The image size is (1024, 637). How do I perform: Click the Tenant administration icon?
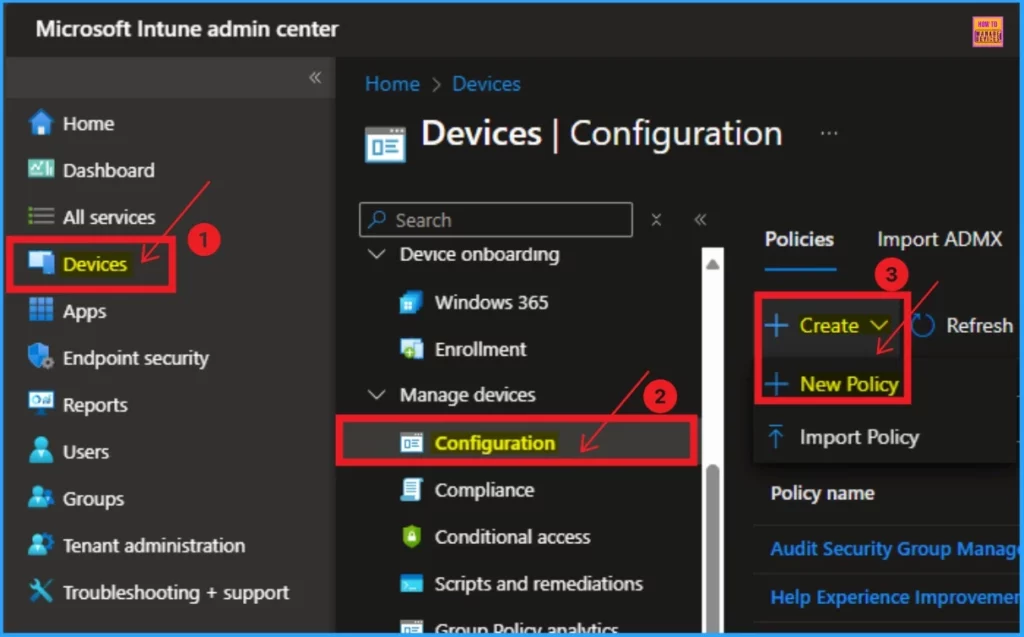[40, 544]
